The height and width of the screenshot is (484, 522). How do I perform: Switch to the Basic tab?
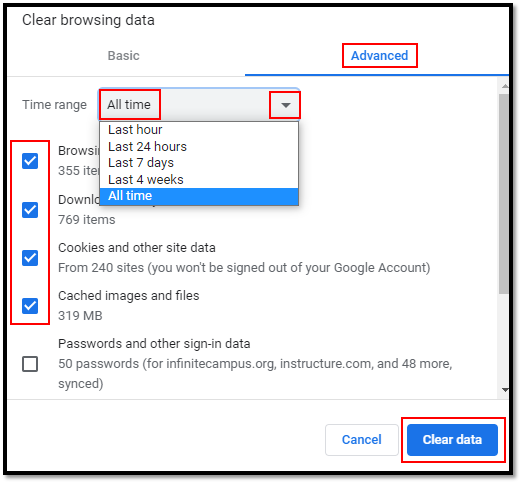[124, 56]
